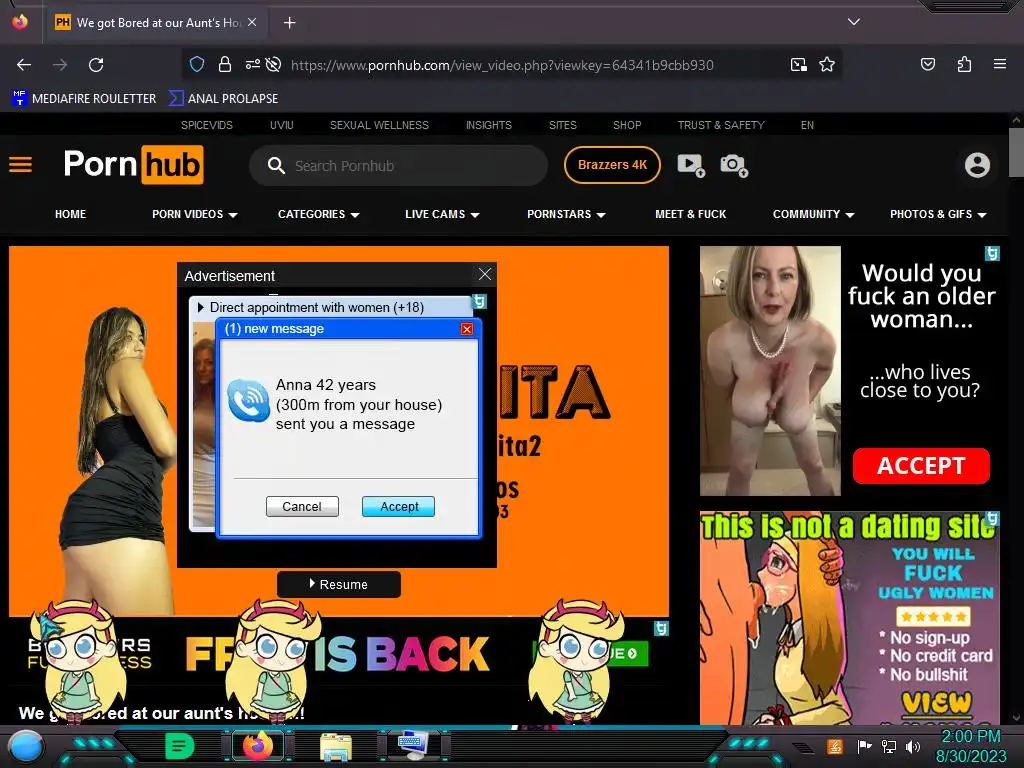
Task: Open the SHOP top link
Action: click(627, 125)
